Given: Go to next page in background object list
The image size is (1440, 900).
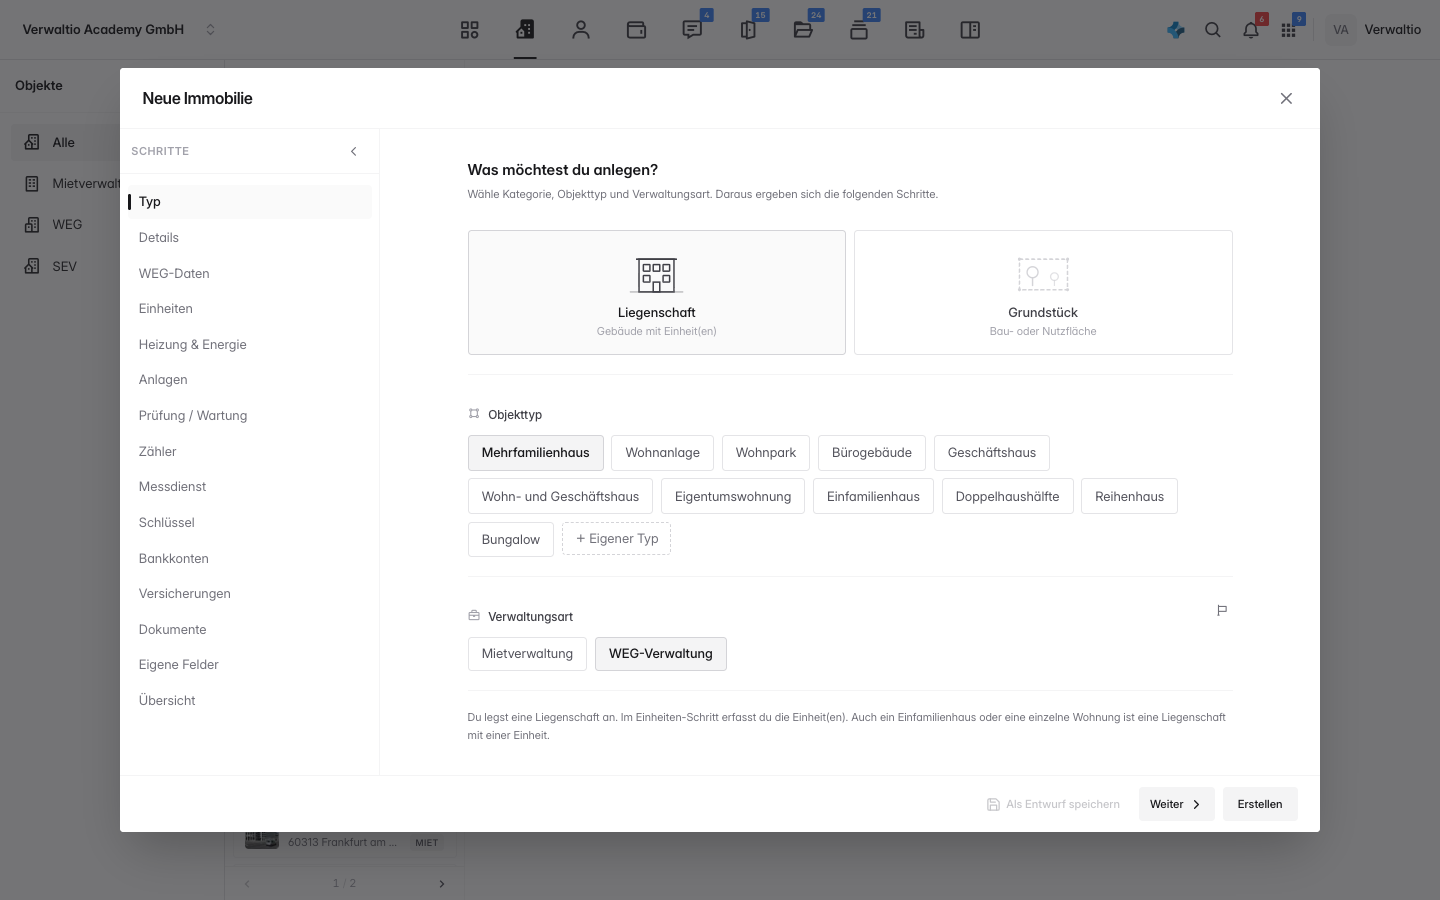Looking at the screenshot, I should [442, 883].
